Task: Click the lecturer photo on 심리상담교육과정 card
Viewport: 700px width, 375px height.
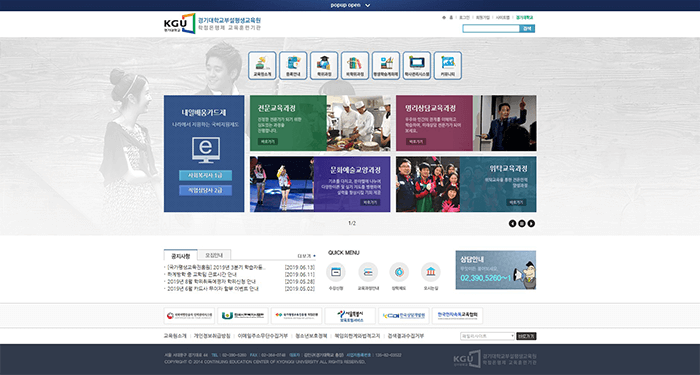Action: click(x=505, y=123)
